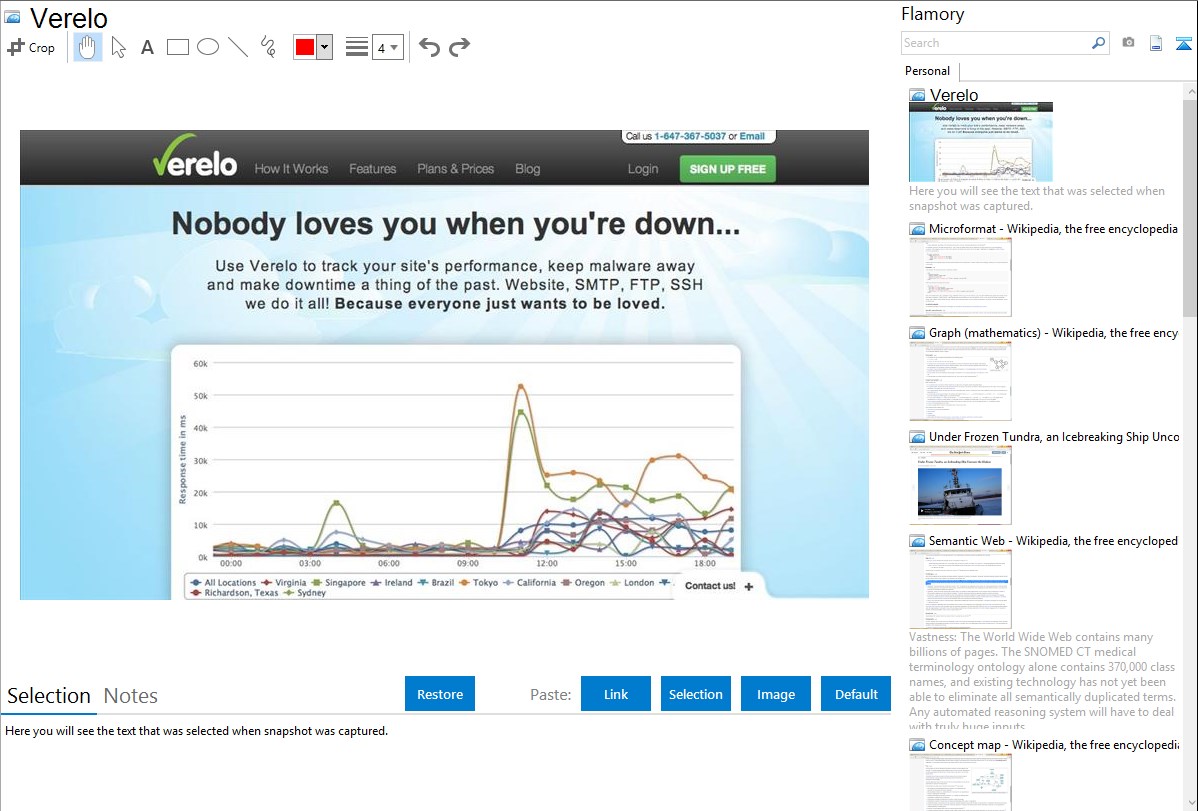
Task: Open the Verelo snapshot thumbnail in sidebar
Action: click(x=981, y=142)
